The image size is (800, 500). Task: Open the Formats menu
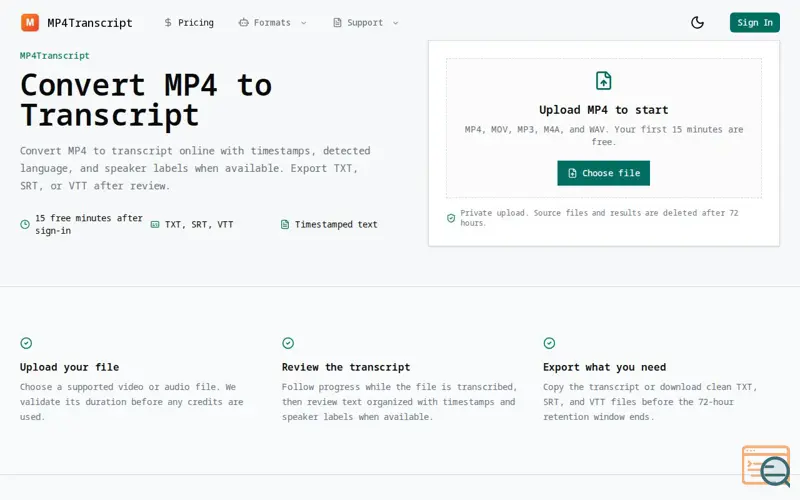click(x=272, y=22)
